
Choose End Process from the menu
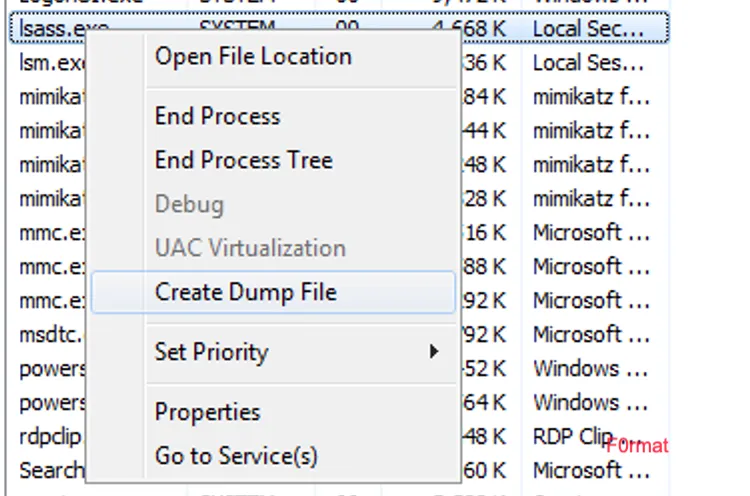pos(217,116)
